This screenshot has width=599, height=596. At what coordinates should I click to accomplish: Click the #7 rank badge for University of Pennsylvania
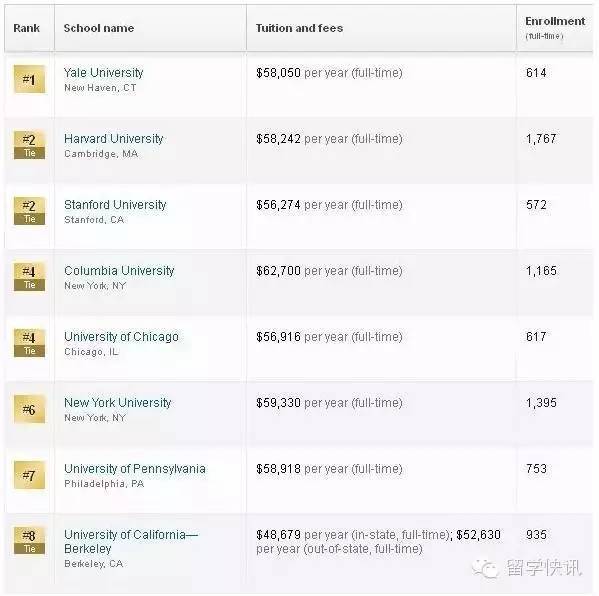point(29,475)
